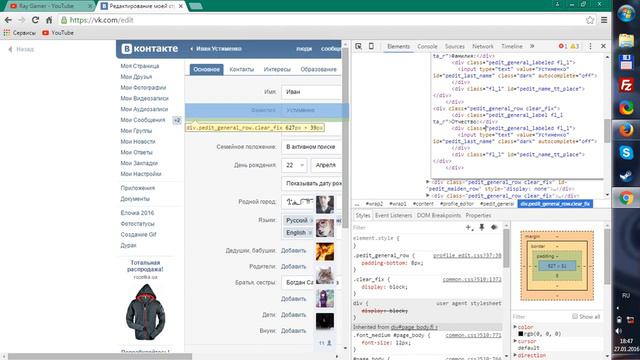Open the Properties pane

(x=478, y=216)
